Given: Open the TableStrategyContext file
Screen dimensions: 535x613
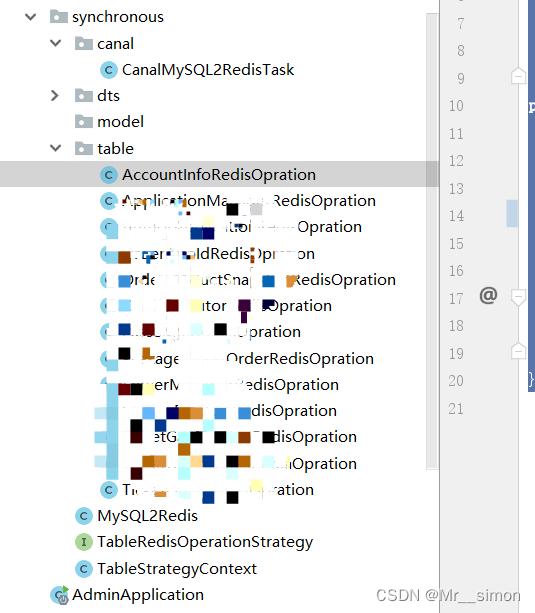Looking at the screenshot, I should (177, 569).
